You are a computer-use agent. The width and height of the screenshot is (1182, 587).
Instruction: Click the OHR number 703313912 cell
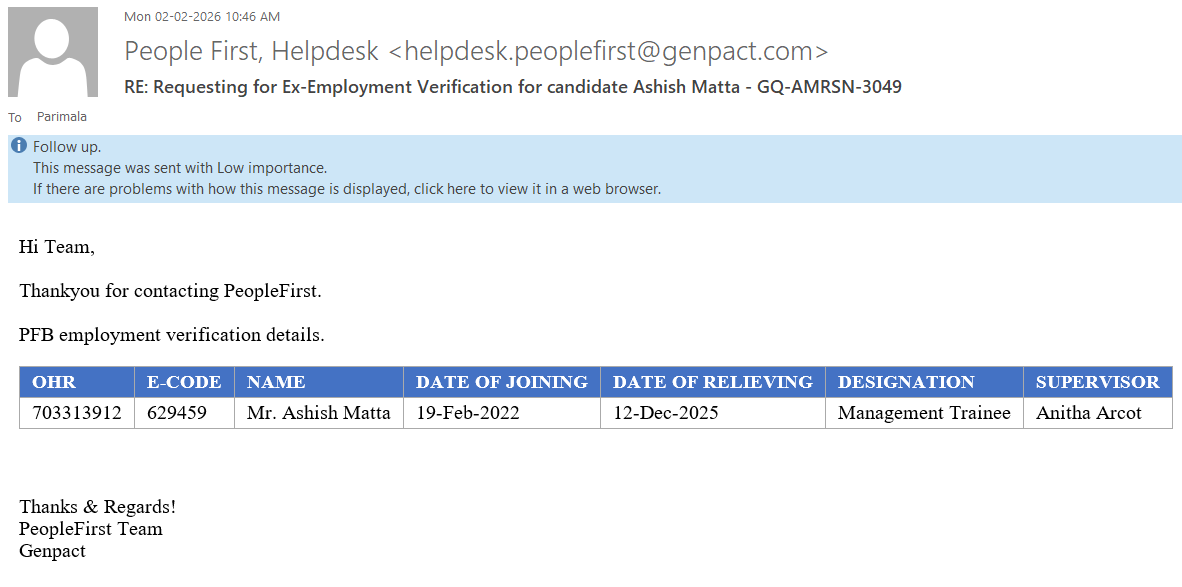click(x=77, y=413)
